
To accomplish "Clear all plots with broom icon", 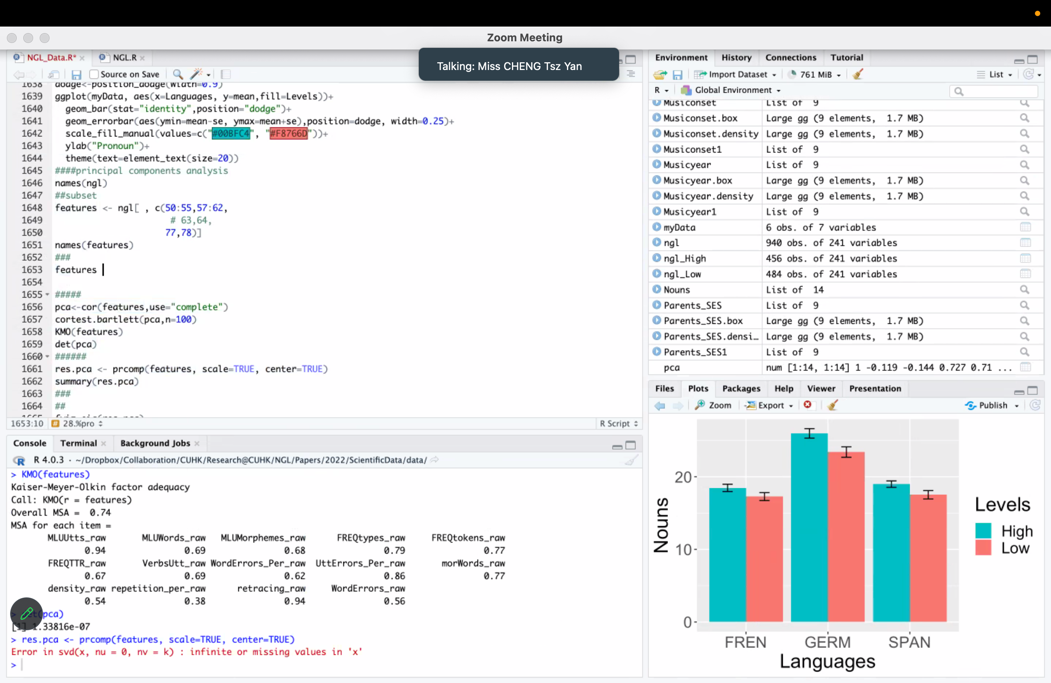I will (832, 405).
